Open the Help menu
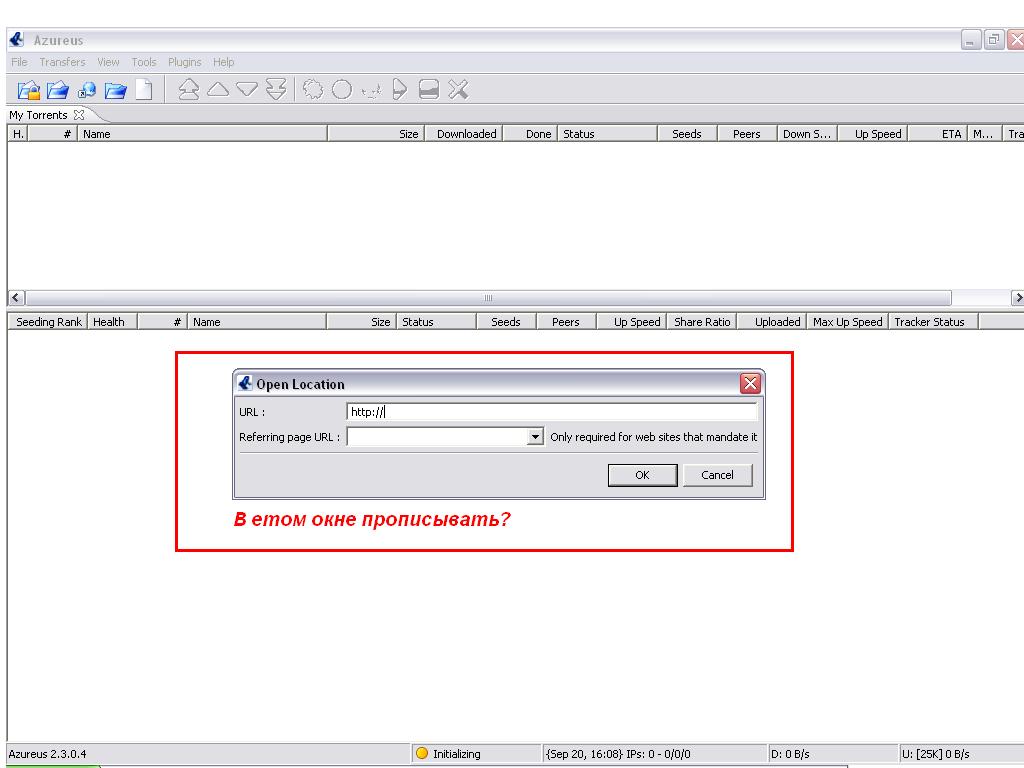1024x768 pixels. tap(223, 62)
